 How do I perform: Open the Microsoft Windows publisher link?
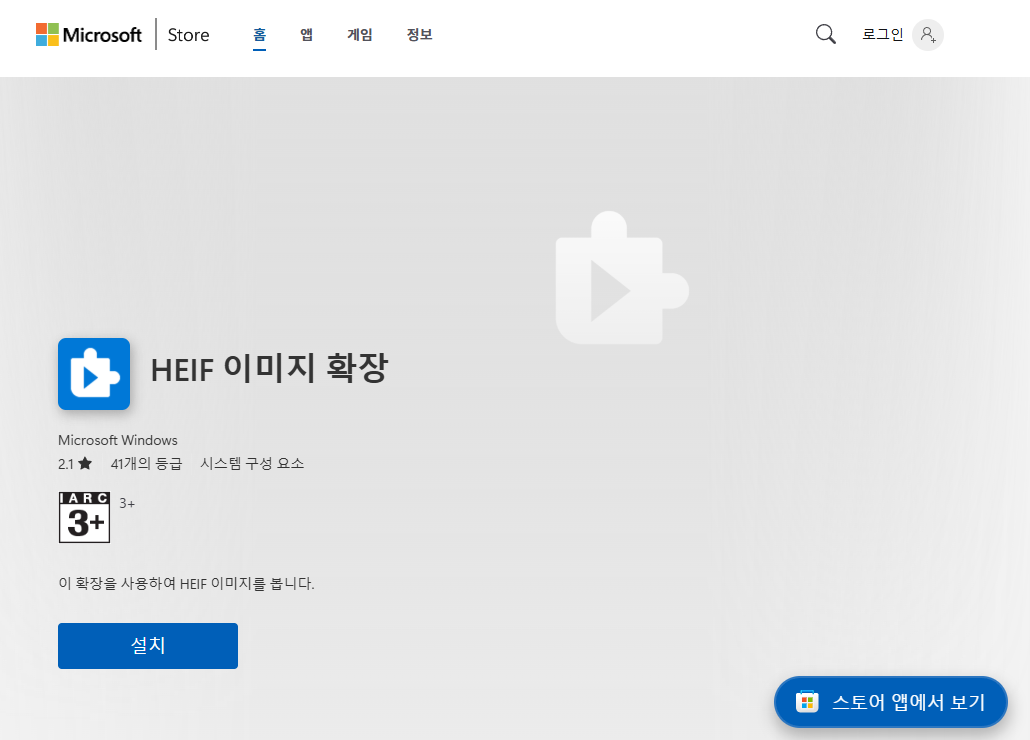tap(118, 440)
